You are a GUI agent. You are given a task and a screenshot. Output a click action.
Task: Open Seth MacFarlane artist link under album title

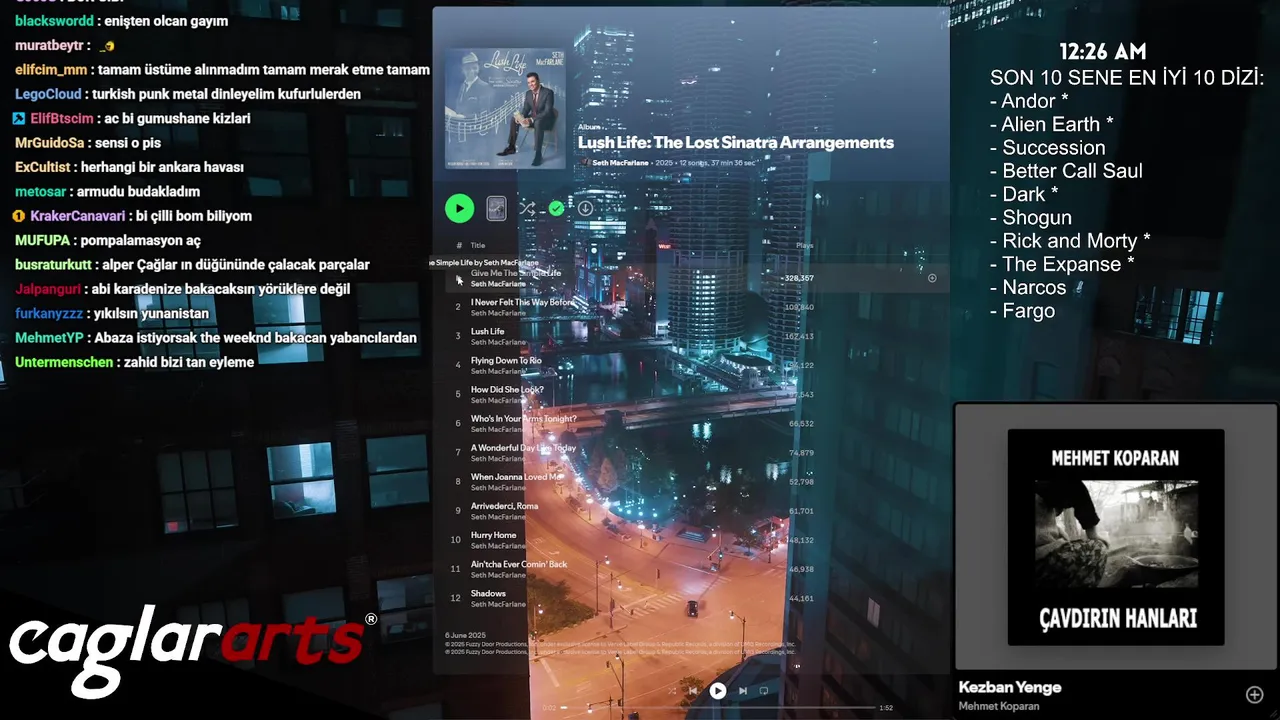point(620,162)
